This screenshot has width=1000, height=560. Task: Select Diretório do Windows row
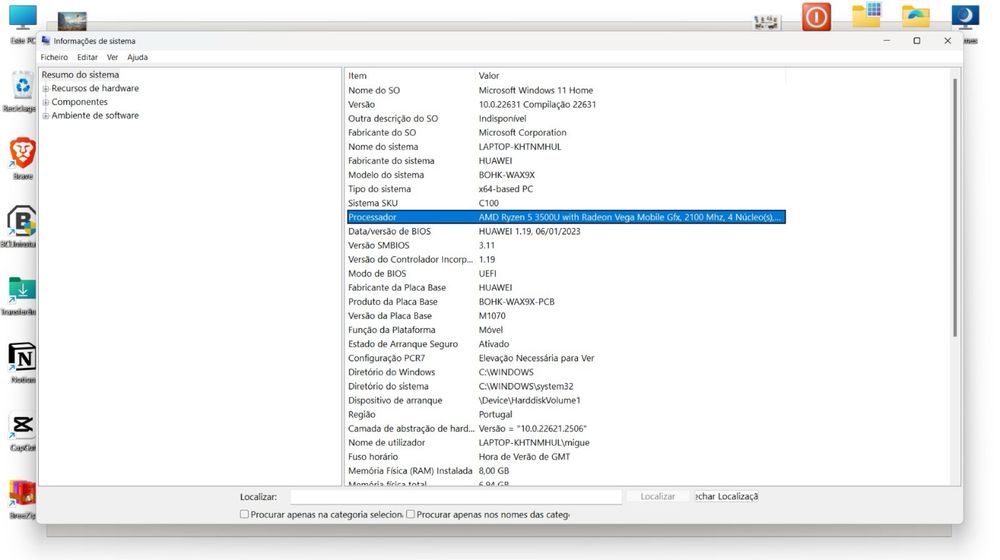[566, 372]
